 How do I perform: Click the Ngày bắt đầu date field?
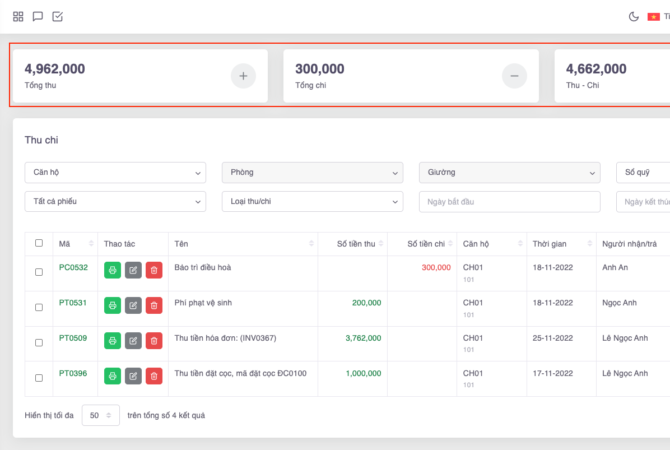click(x=509, y=201)
